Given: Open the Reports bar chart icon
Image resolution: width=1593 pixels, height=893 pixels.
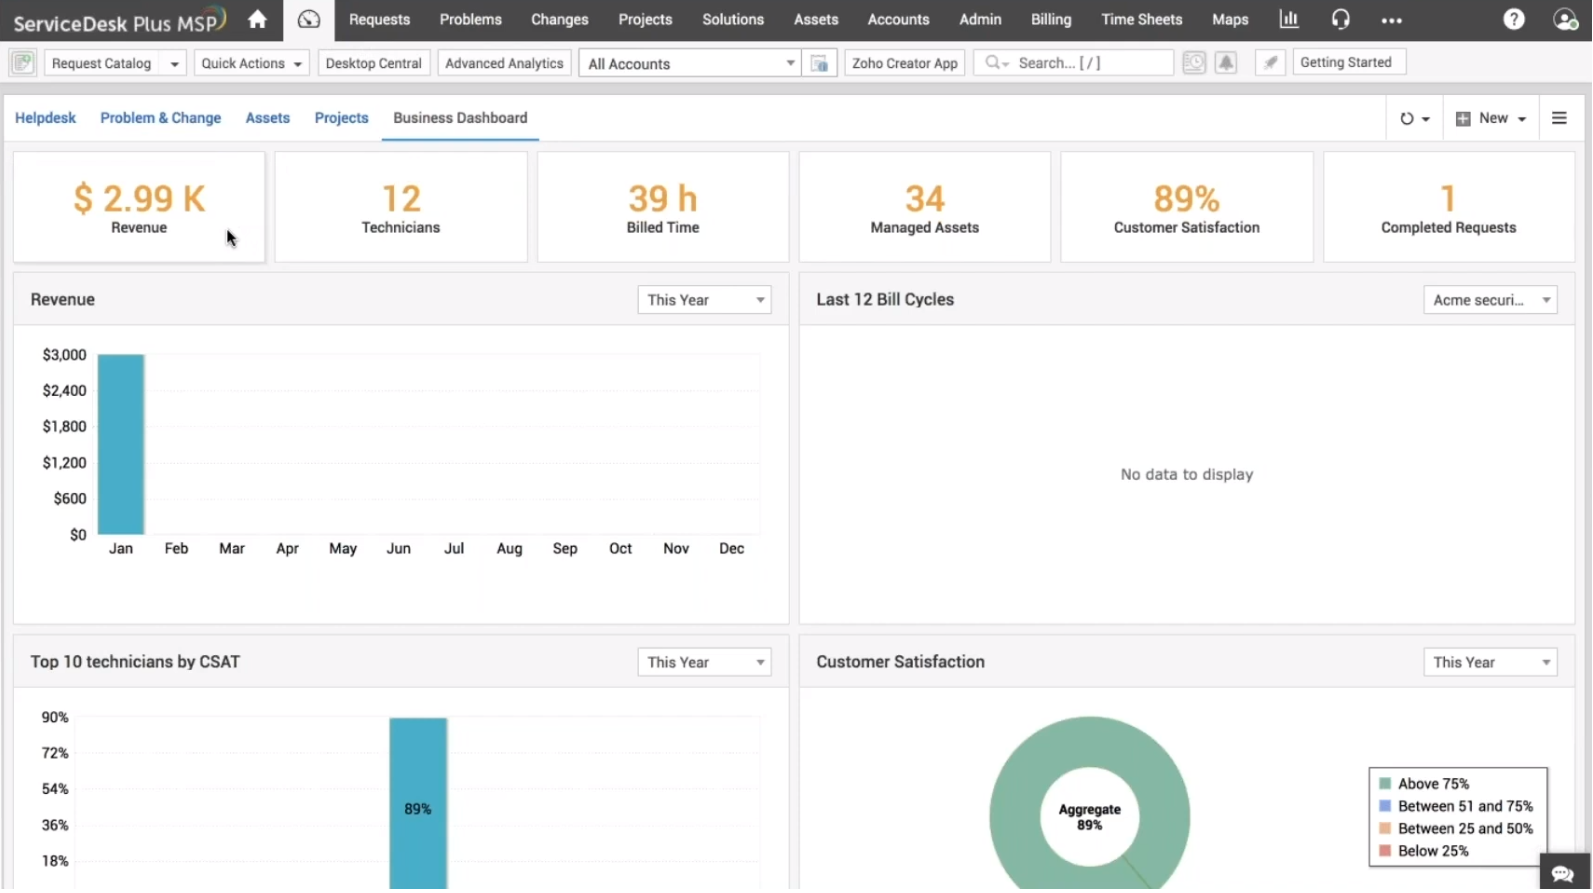Looking at the screenshot, I should pyautogui.click(x=1289, y=19).
